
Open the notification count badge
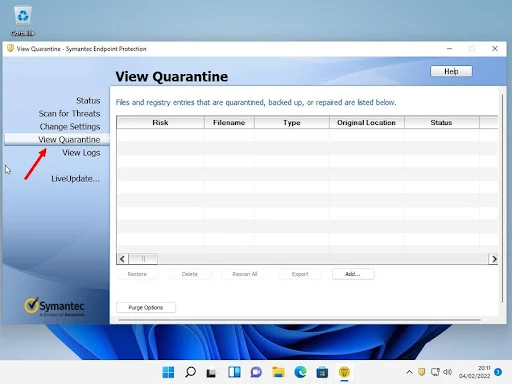[x=498, y=372]
